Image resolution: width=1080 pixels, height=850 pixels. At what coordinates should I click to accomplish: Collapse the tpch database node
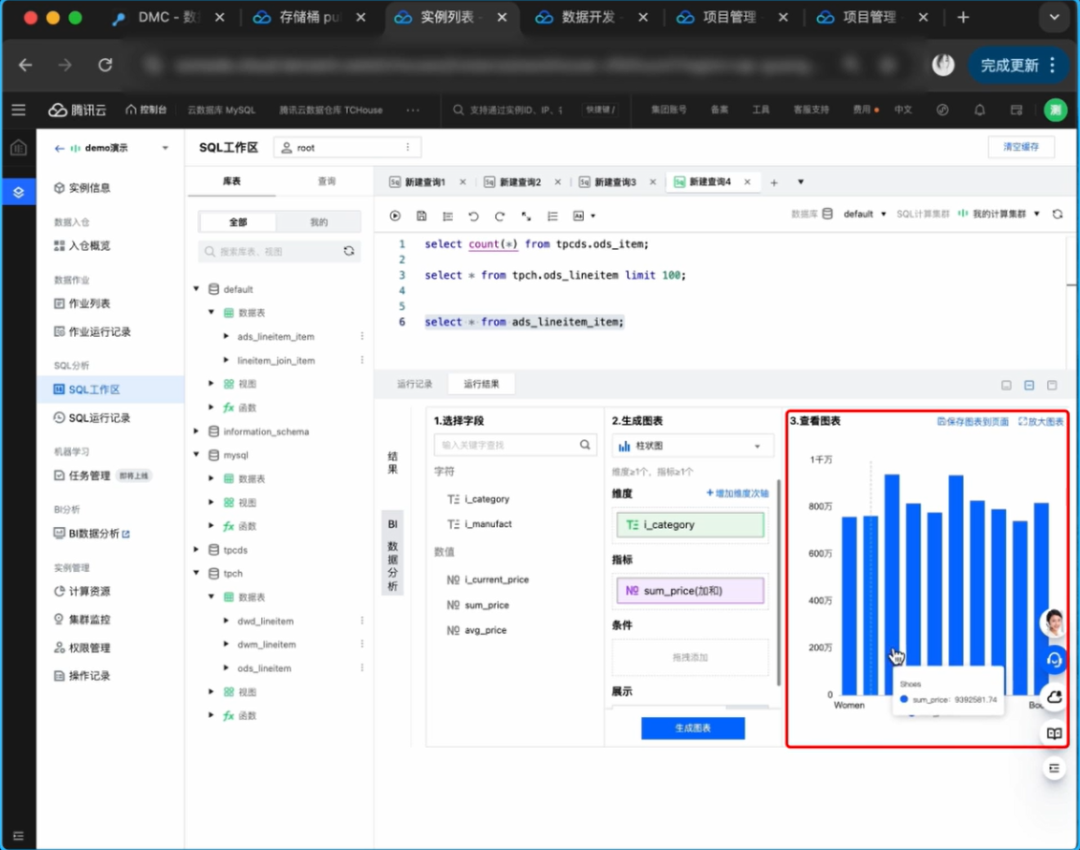[x=196, y=574]
